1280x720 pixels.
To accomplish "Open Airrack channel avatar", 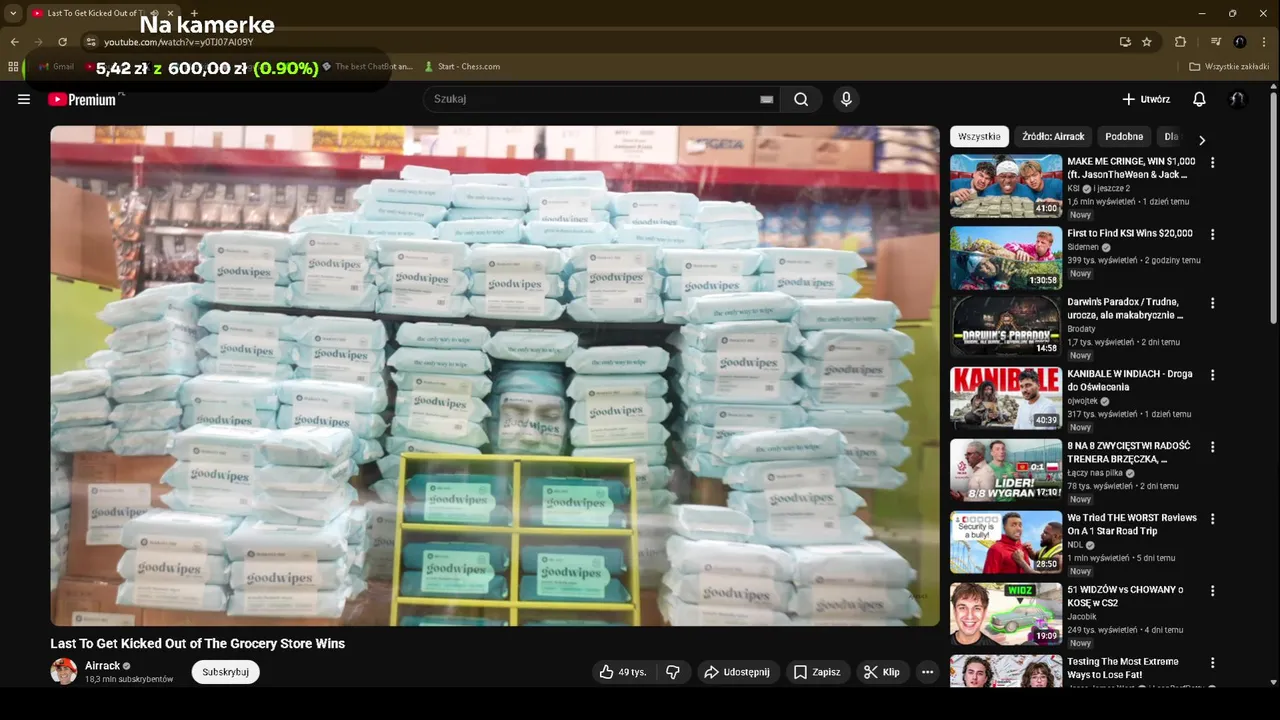I will 64,671.
